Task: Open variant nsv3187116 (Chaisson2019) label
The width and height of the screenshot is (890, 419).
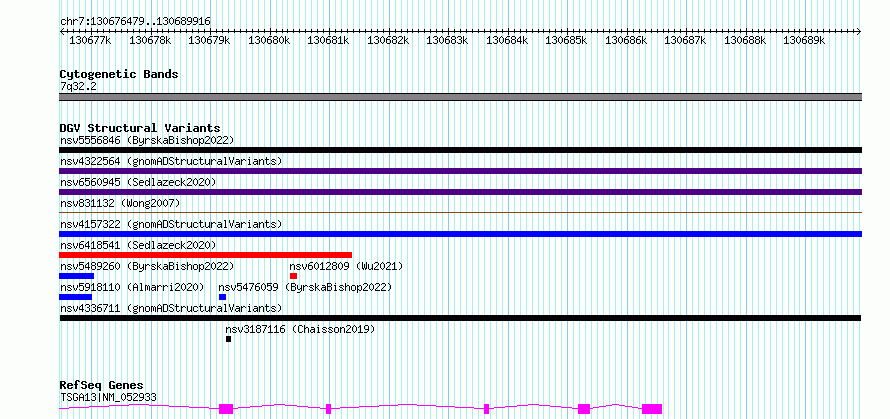Action: coord(300,329)
